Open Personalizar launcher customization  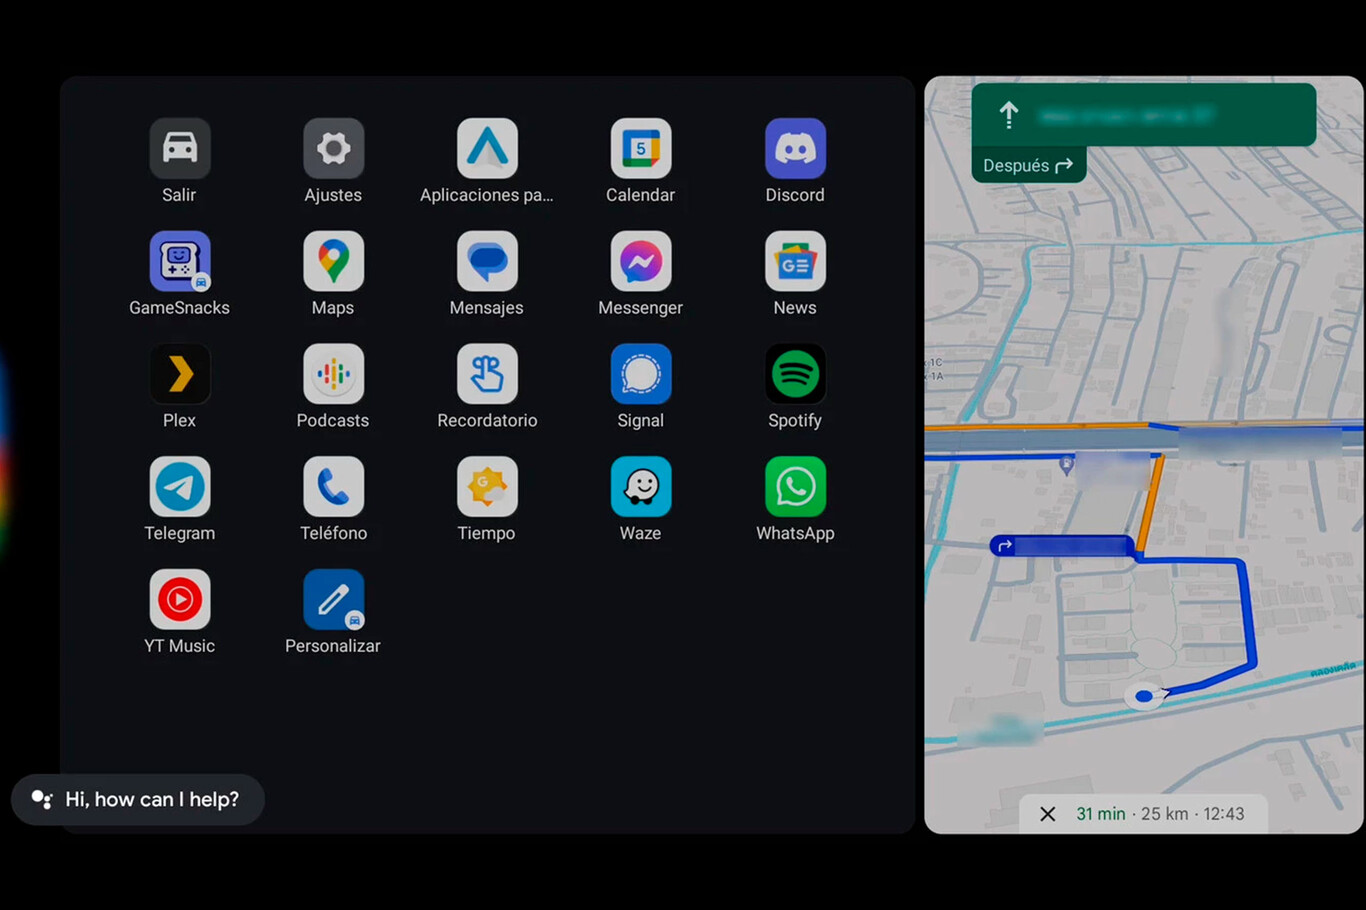click(333, 600)
